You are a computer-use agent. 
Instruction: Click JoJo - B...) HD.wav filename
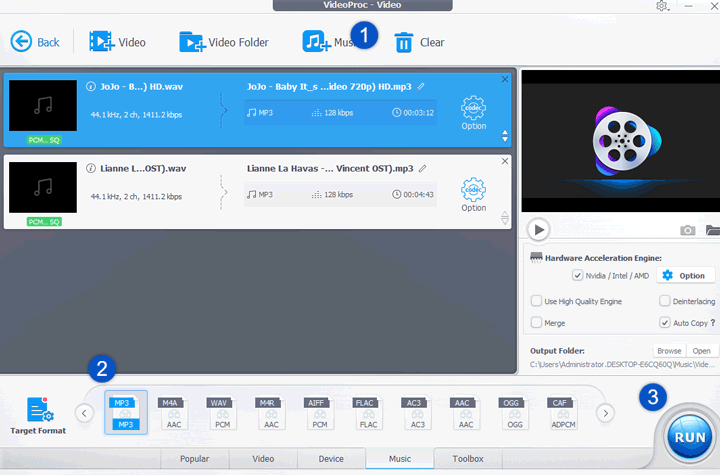tap(141, 86)
